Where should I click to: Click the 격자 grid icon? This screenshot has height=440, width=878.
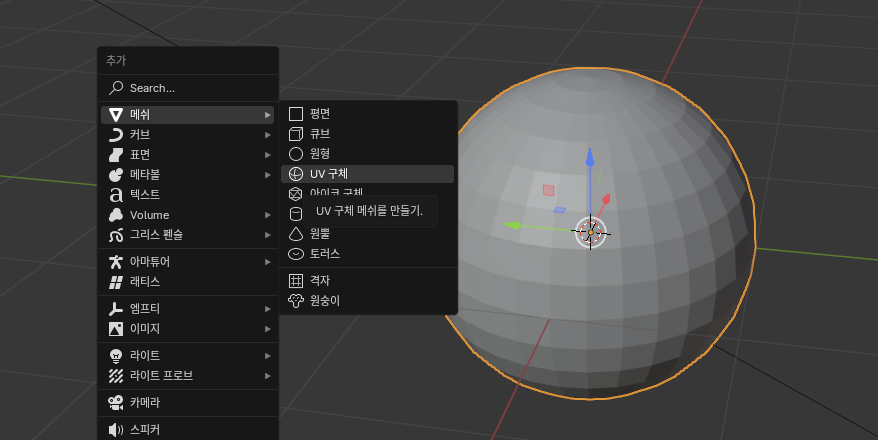[296, 281]
